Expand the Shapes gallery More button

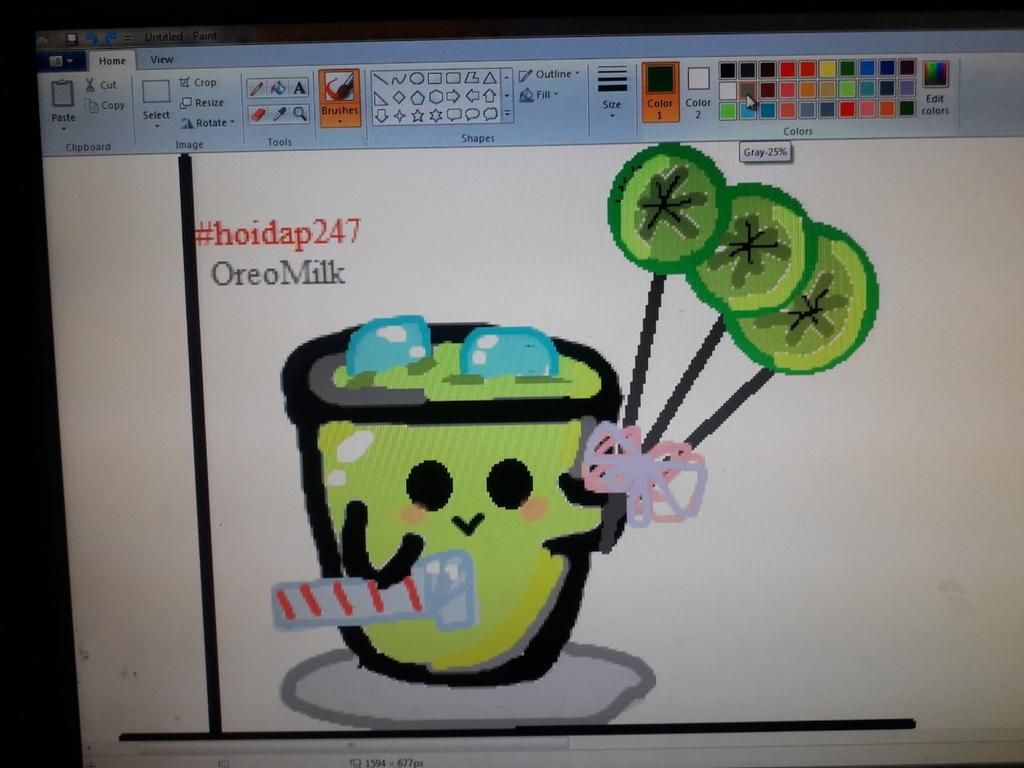(507, 114)
